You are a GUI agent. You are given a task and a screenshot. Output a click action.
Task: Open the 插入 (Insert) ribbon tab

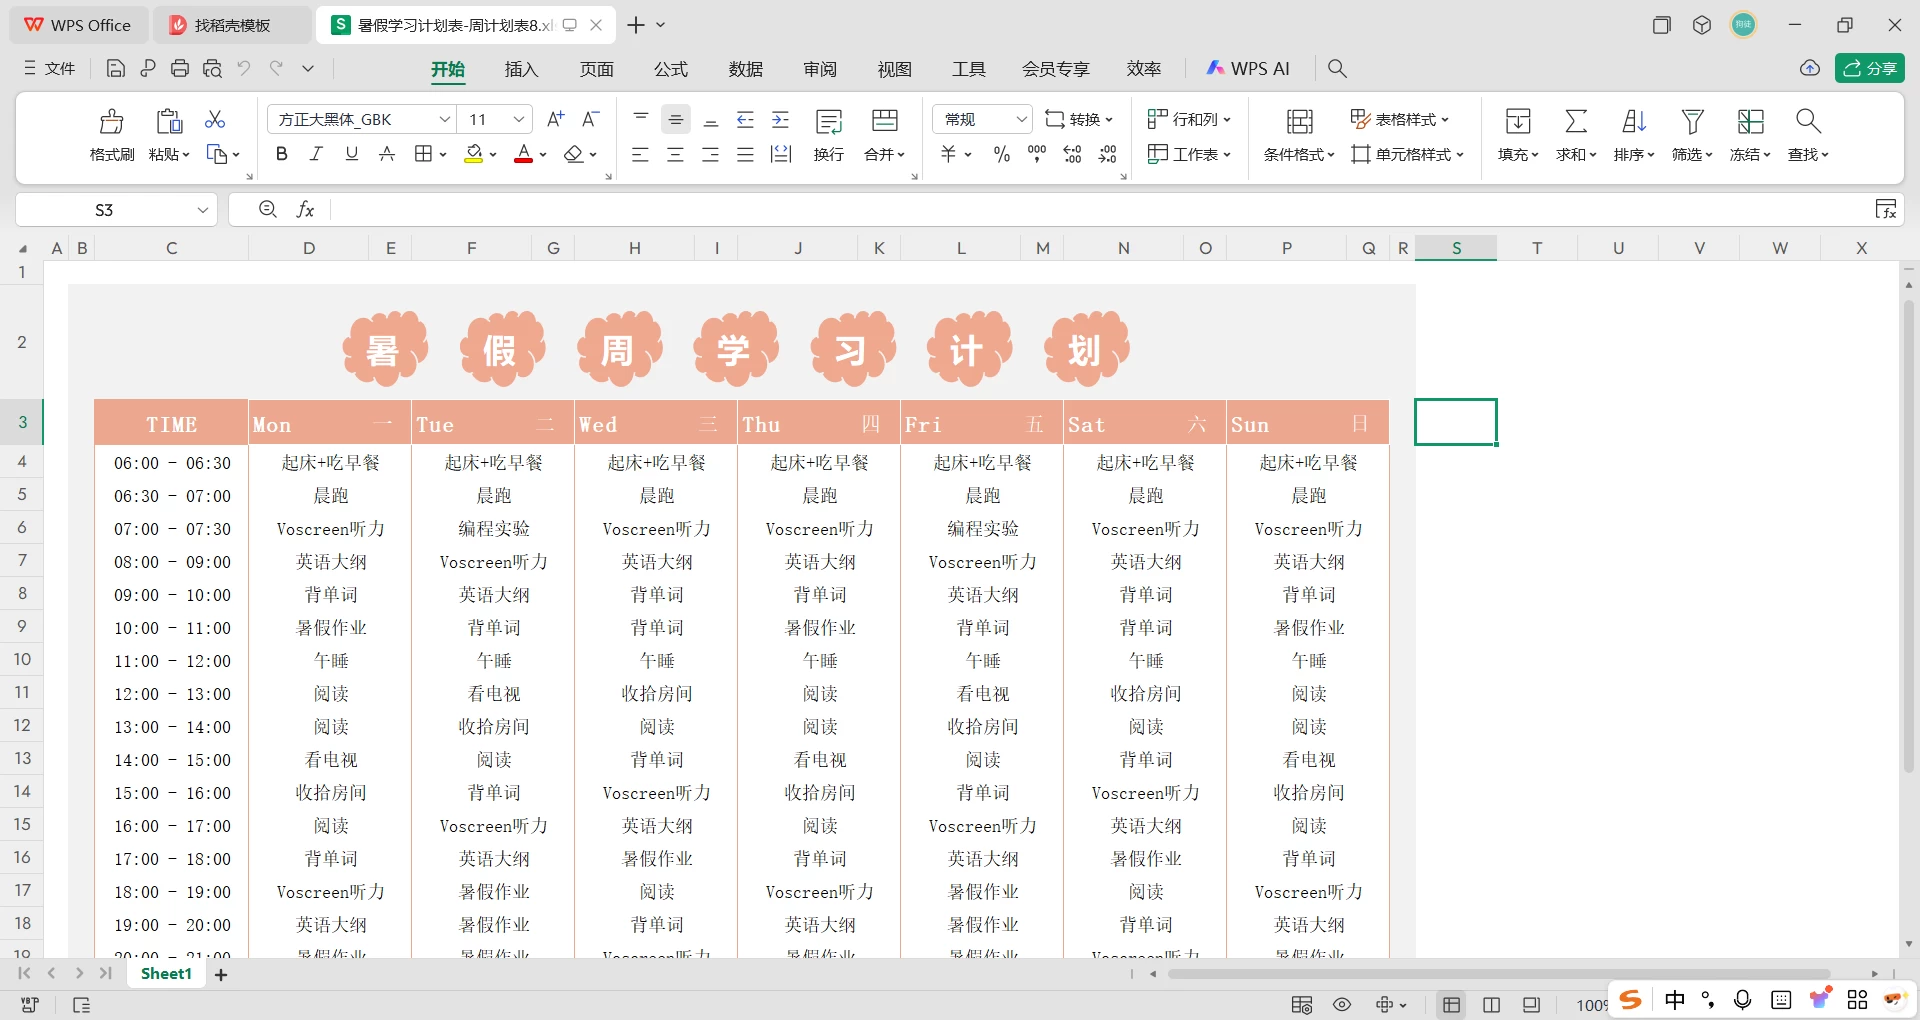point(521,69)
